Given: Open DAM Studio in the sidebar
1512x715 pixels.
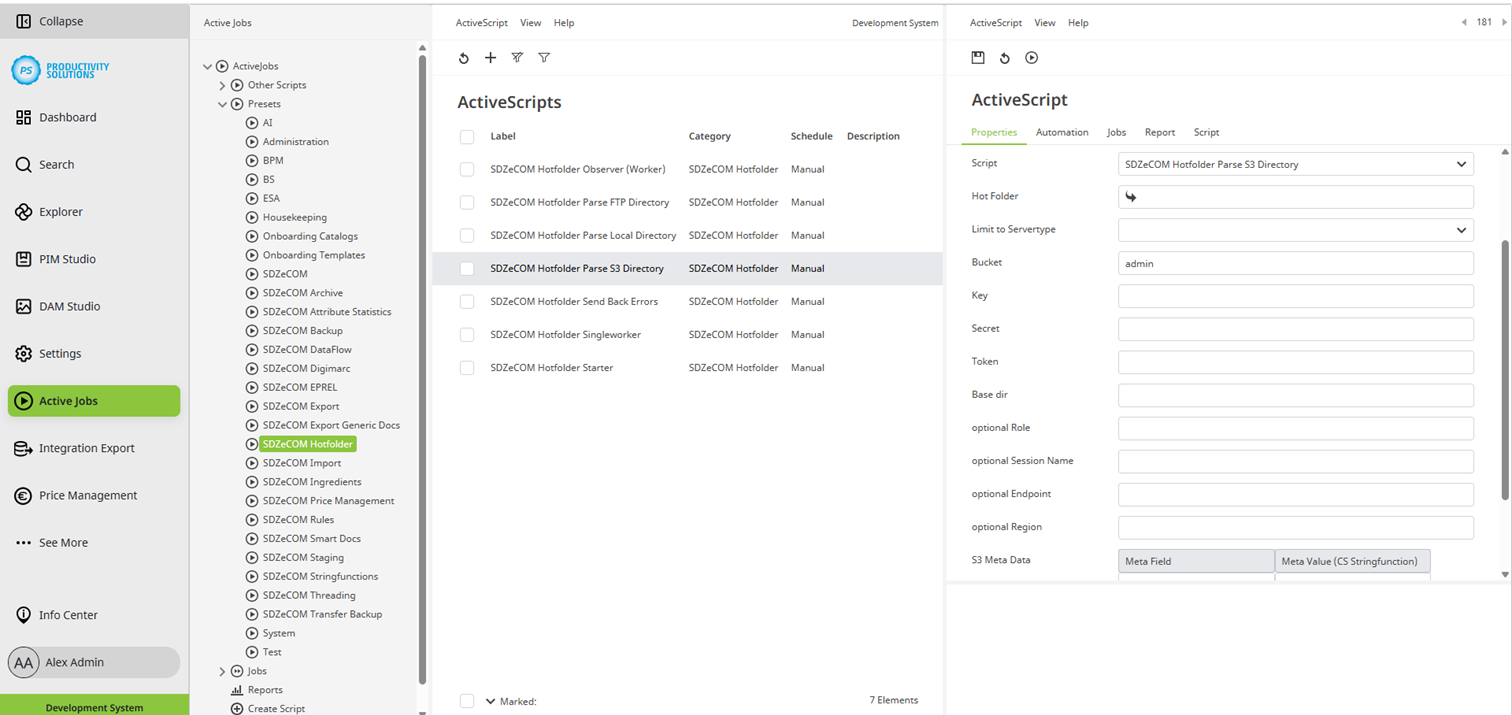Looking at the screenshot, I should coord(69,306).
